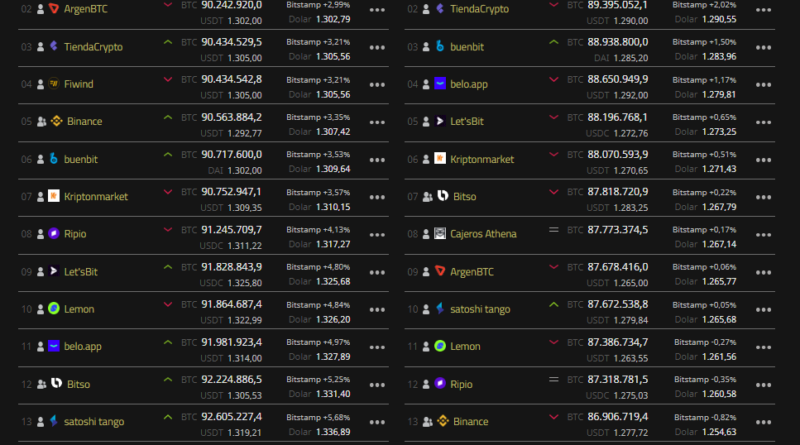Click the Binance logo in row 05

click(x=57, y=121)
